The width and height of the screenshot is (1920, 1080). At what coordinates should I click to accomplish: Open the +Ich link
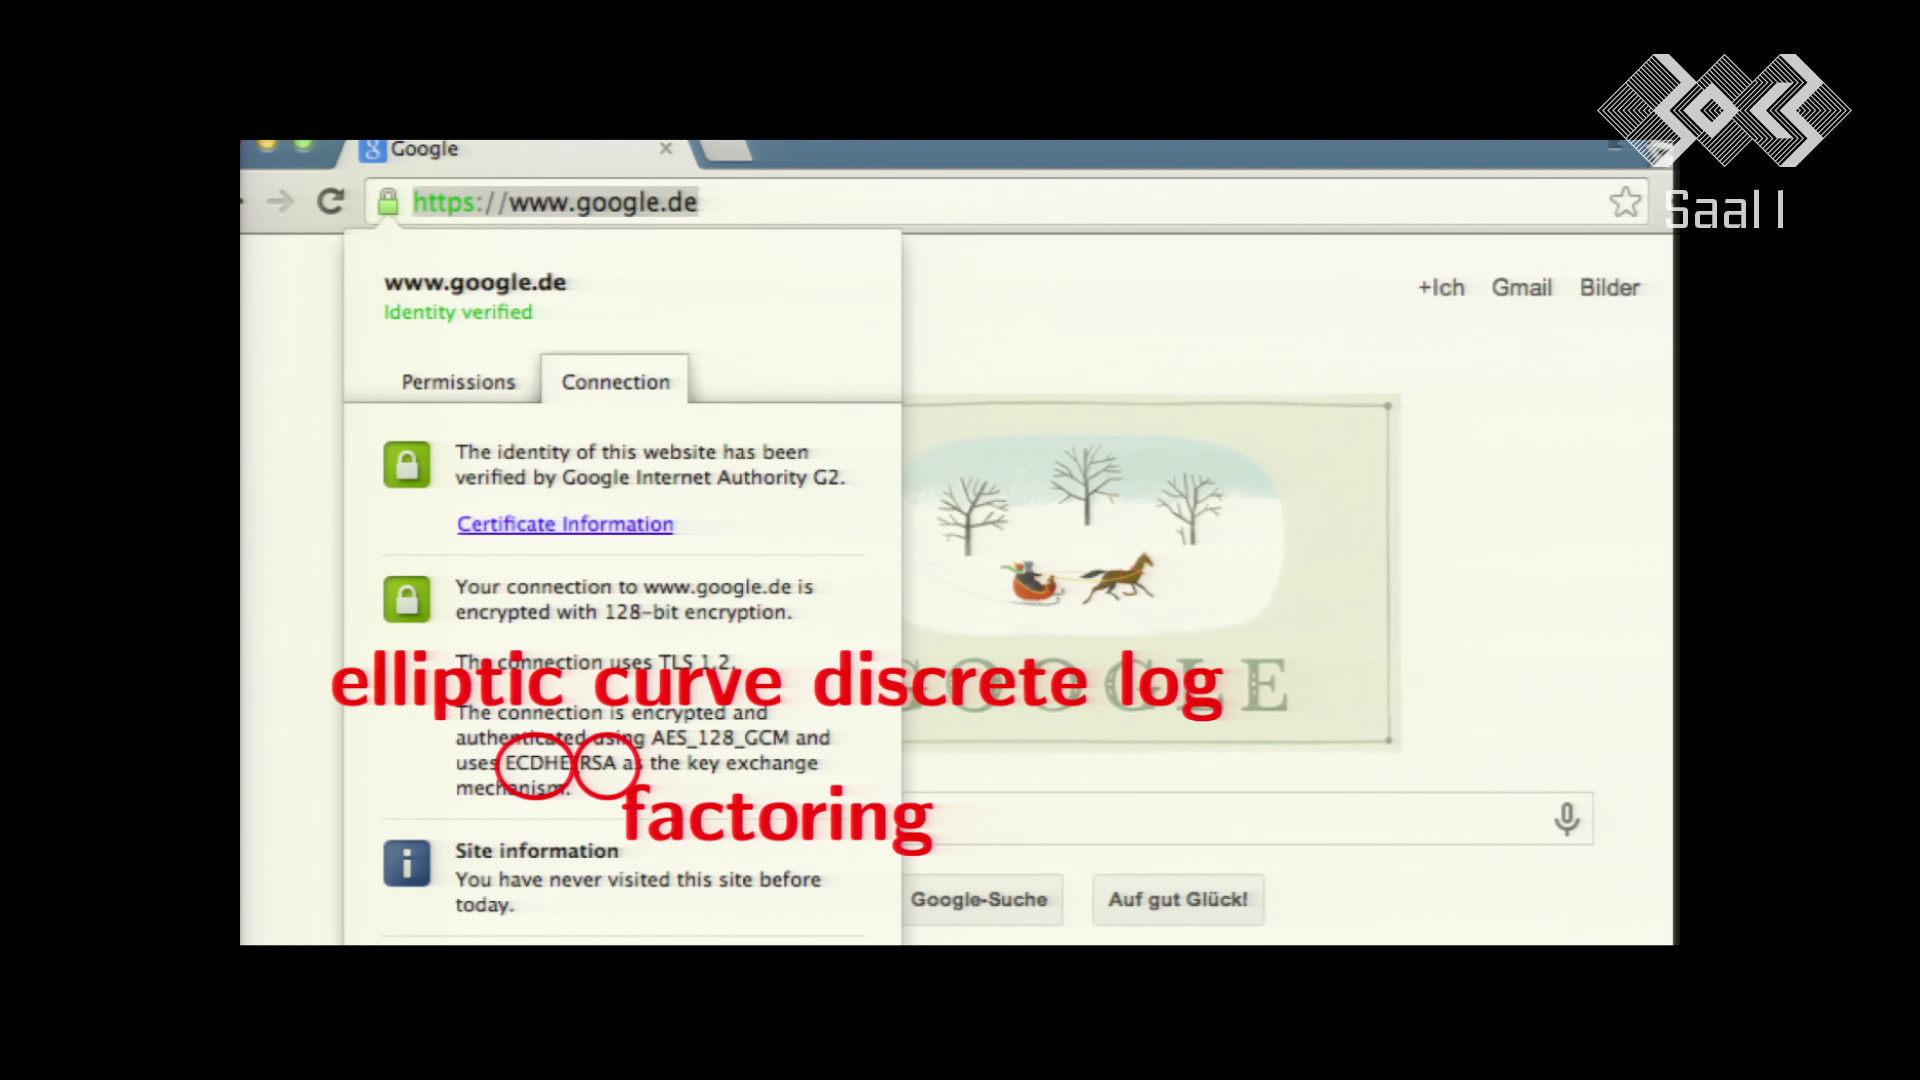[1441, 288]
